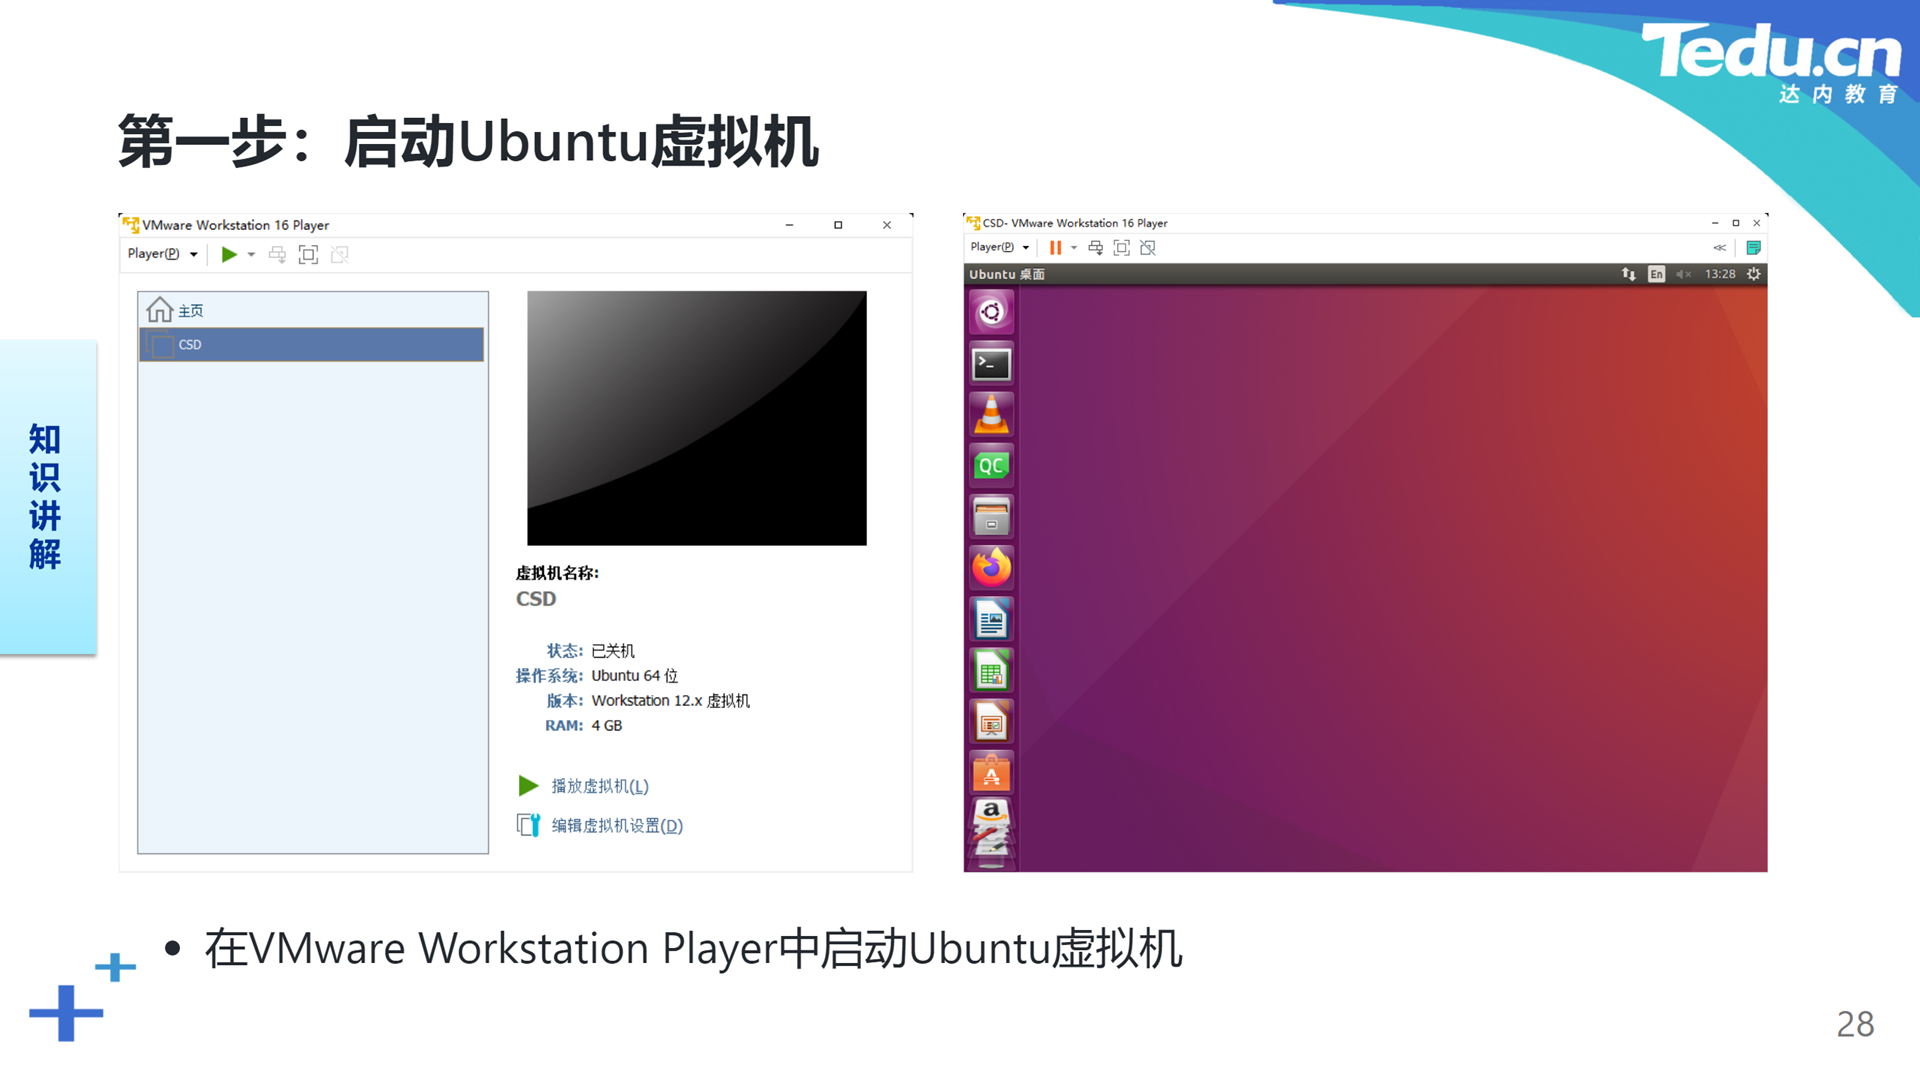Click fullscreen icon in CSD window toolbar
The image size is (1920, 1080).
pos(1122,247)
